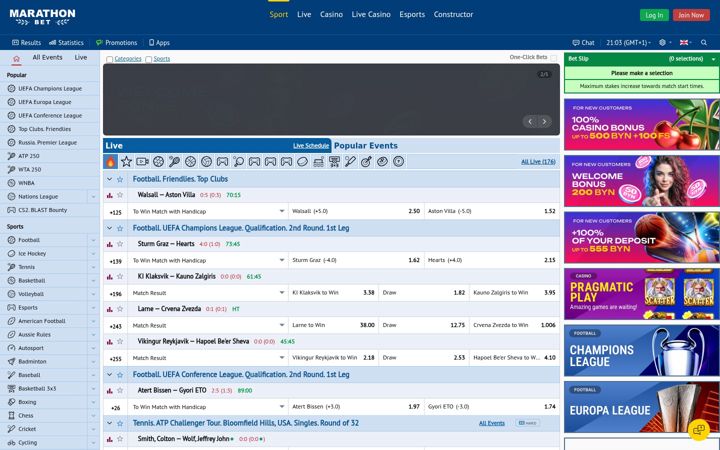Open the Casino tab
The width and height of the screenshot is (720, 450).
click(332, 15)
